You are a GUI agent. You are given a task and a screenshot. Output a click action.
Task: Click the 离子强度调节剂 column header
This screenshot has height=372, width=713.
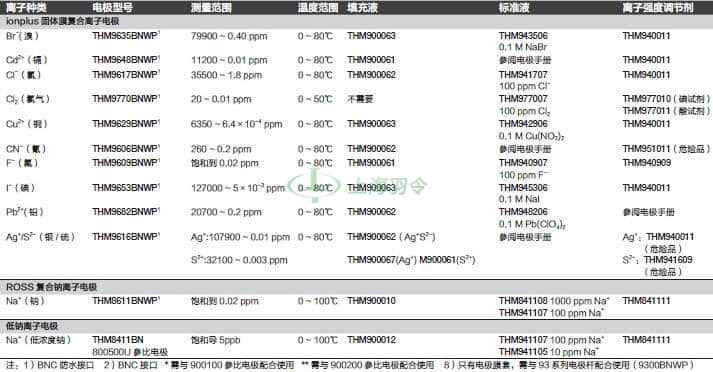point(658,7)
